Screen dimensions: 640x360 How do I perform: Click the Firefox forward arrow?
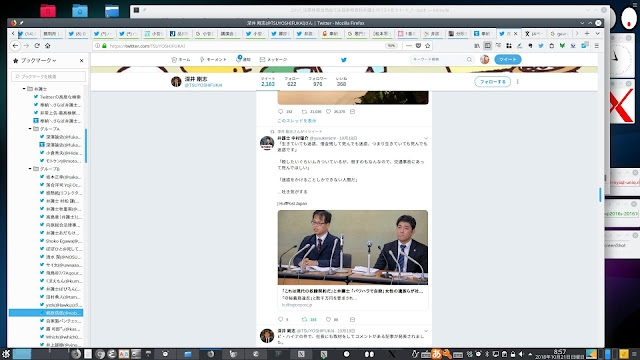[x=26, y=46]
